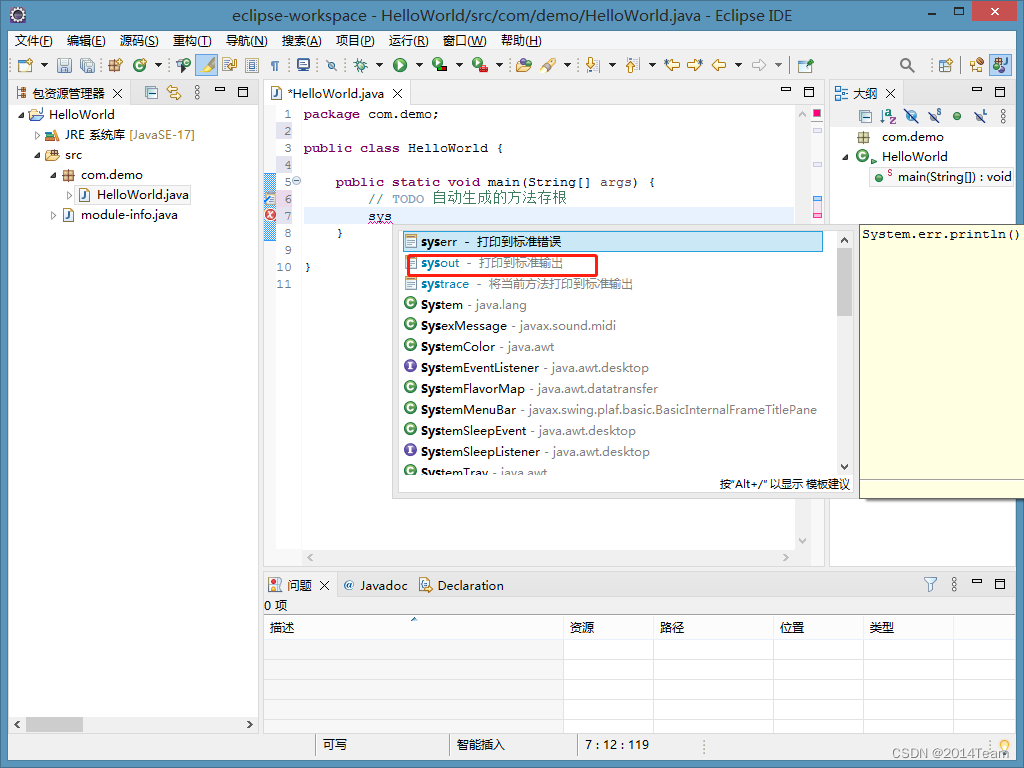Expand the JRE 系统库 tree node

point(38,135)
